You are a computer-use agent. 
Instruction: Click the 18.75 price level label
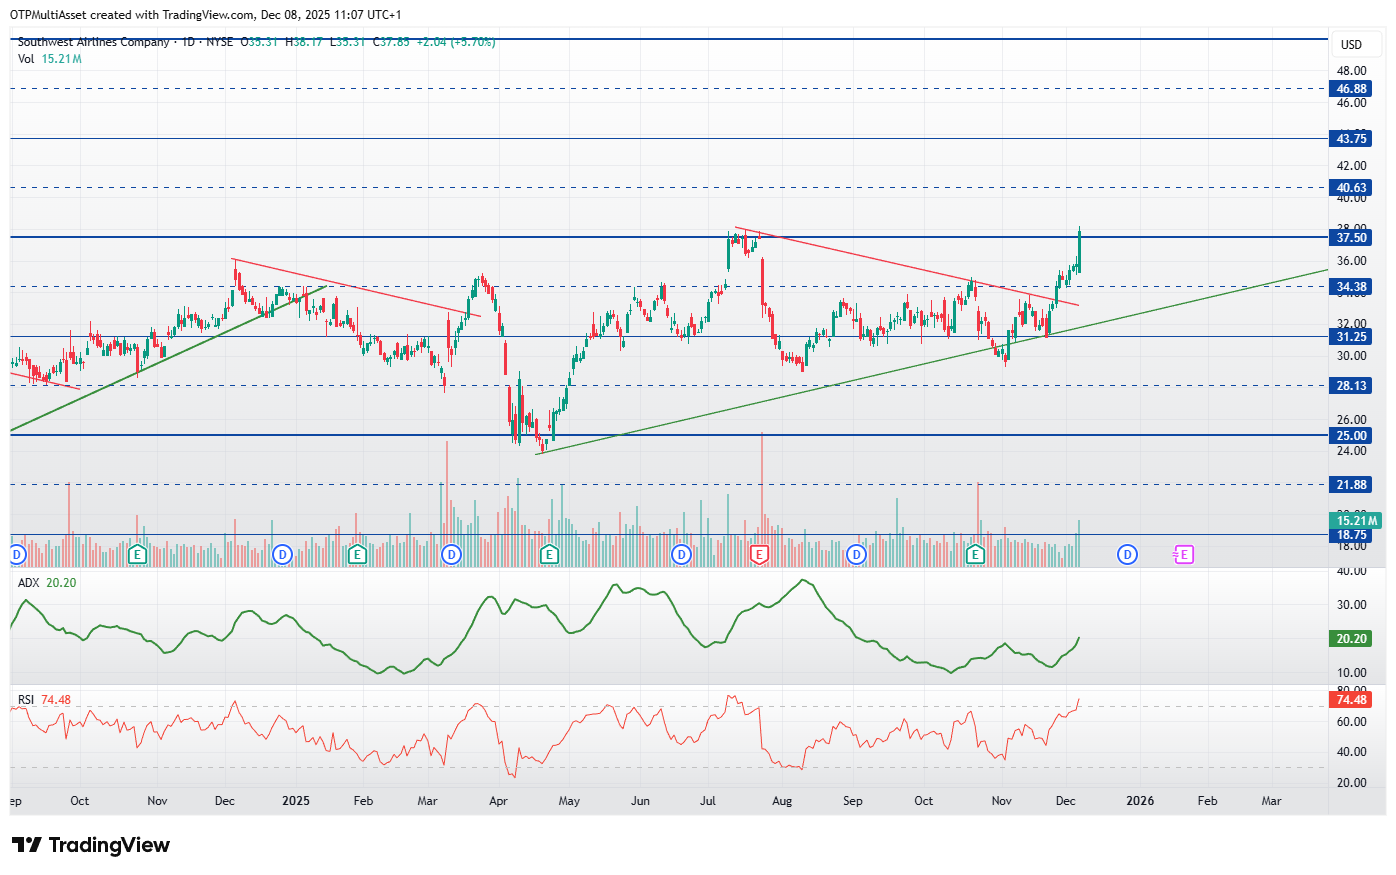(1351, 535)
